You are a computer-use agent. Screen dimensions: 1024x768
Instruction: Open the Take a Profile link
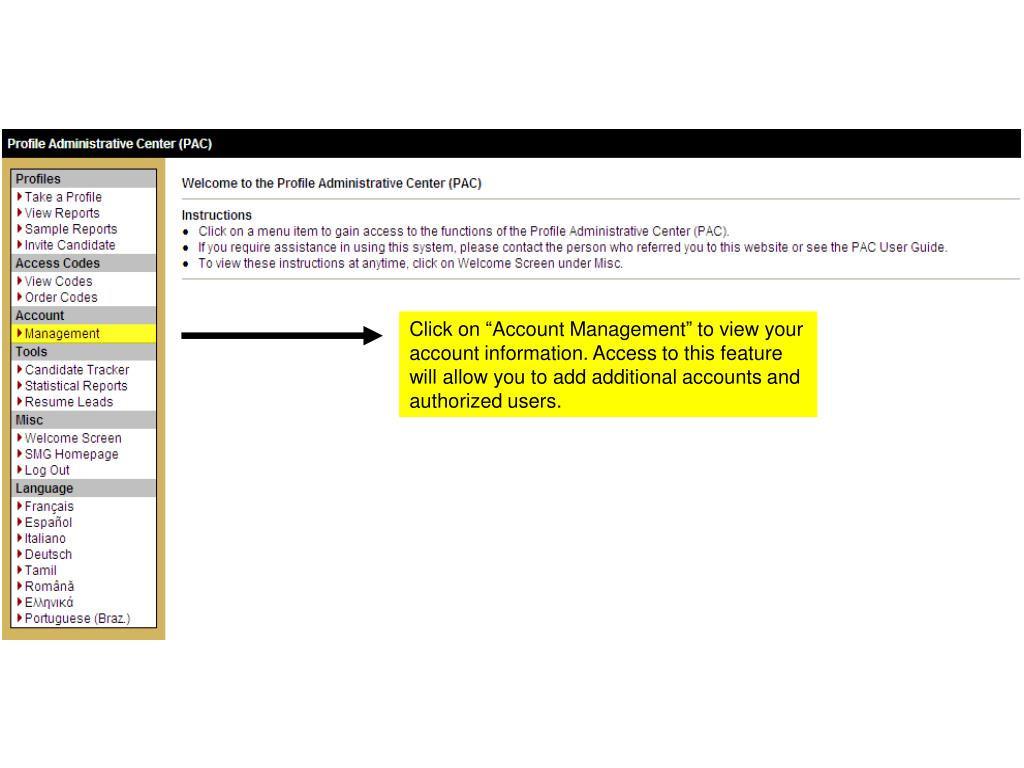tap(63, 197)
